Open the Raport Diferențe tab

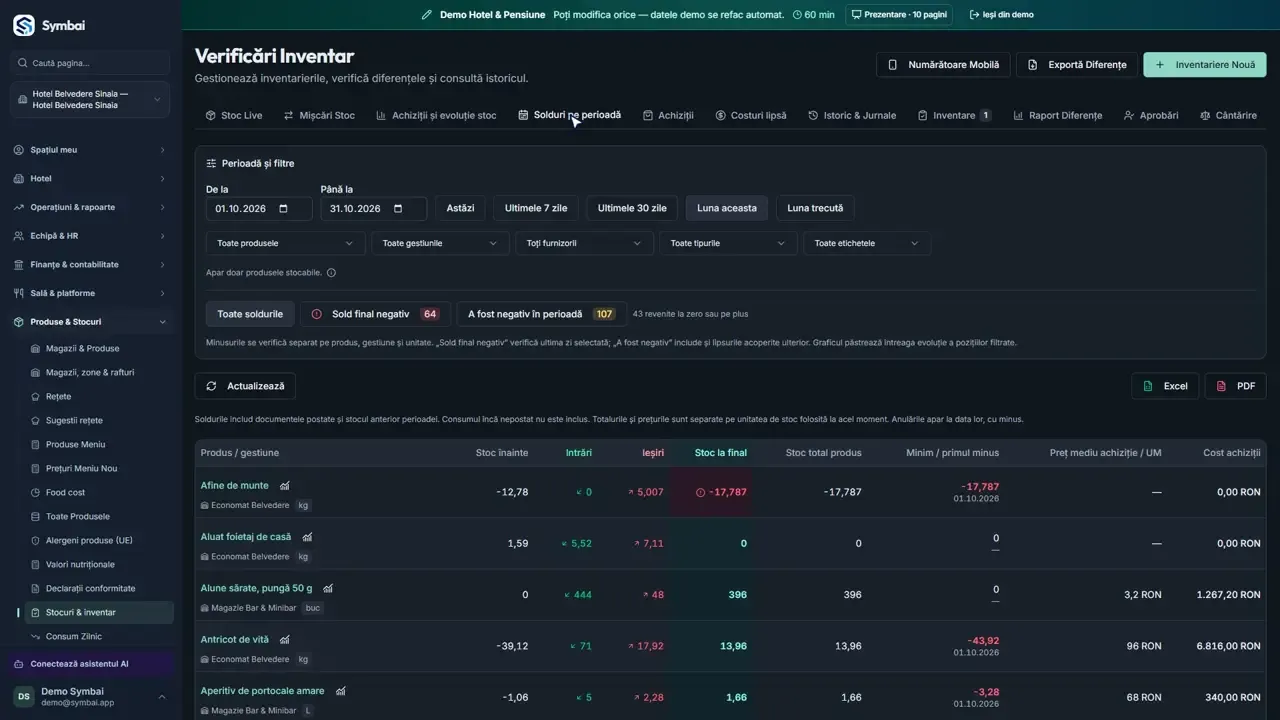coord(1058,115)
